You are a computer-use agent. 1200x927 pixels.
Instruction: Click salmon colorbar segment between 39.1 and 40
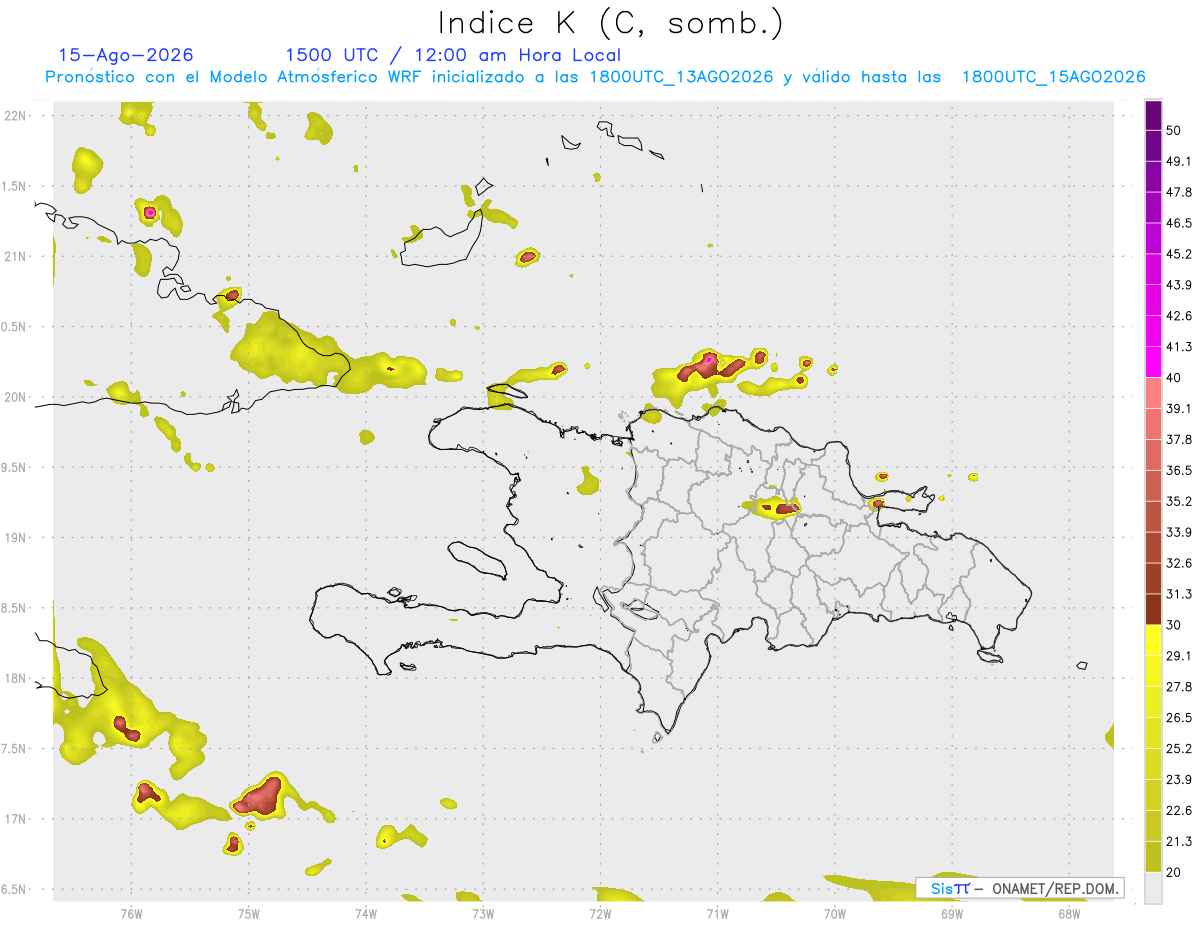pyautogui.click(x=1154, y=393)
